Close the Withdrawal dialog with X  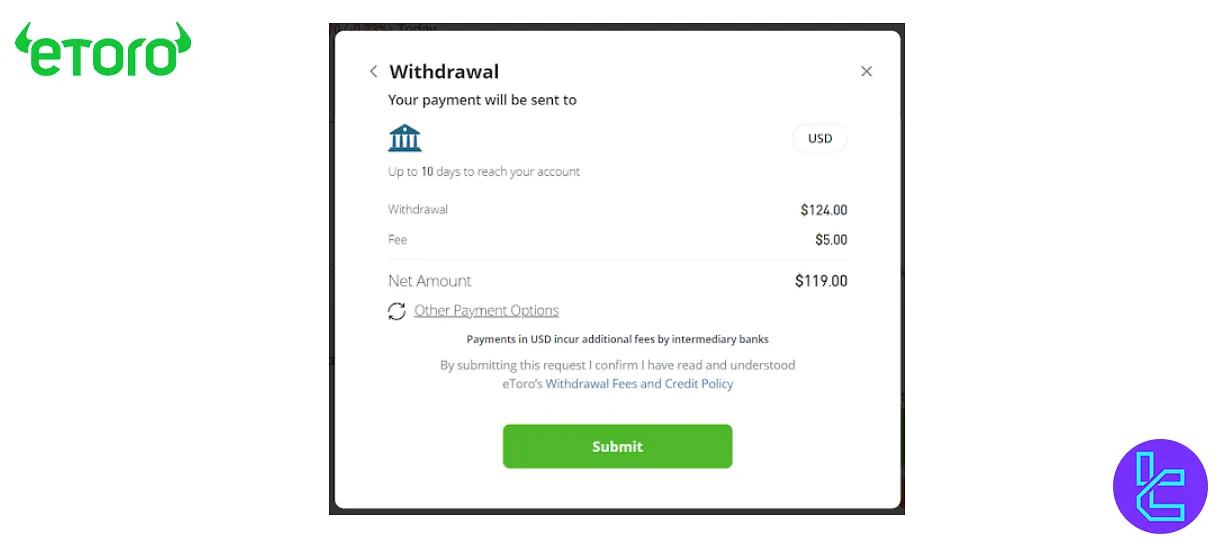click(x=866, y=71)
